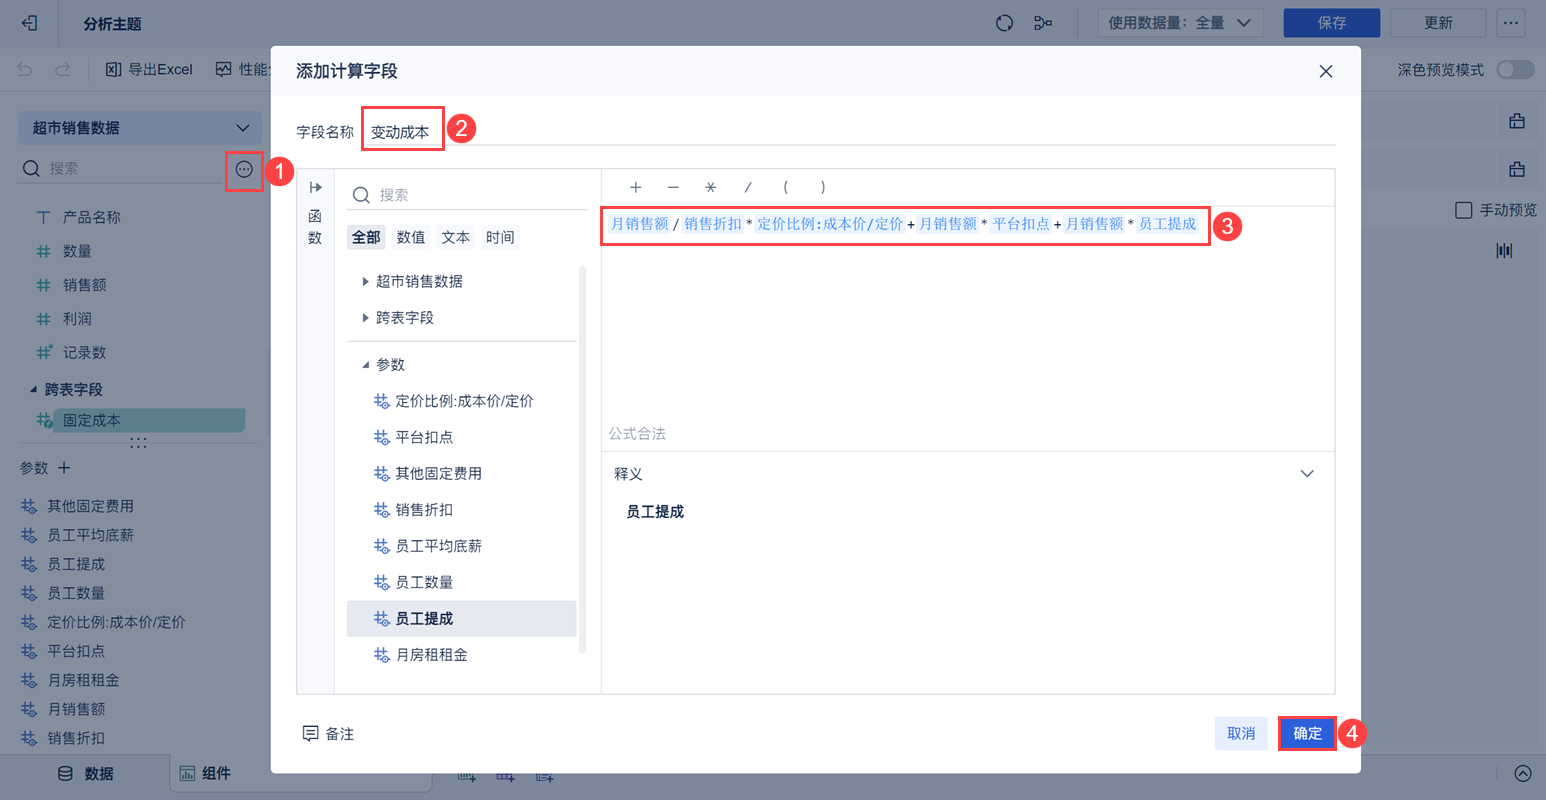Viewport: 1546px width, 800px height.
Task: Select the 全部 field type tab
Action: 366,237
